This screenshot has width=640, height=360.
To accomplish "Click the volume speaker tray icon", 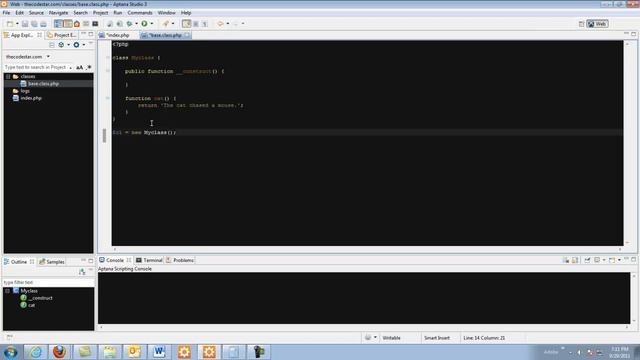I will [579, 352].
